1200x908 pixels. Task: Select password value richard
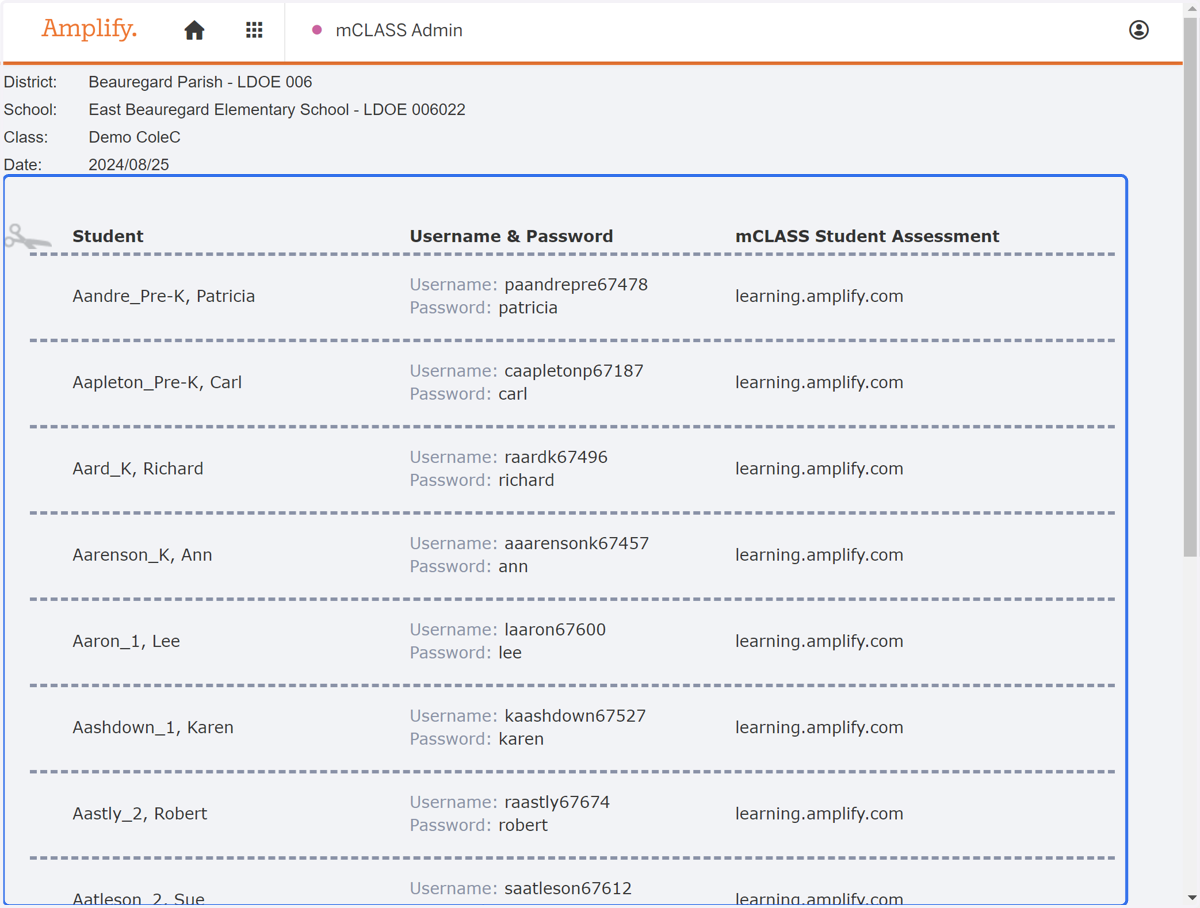click(x=526, y=480)
